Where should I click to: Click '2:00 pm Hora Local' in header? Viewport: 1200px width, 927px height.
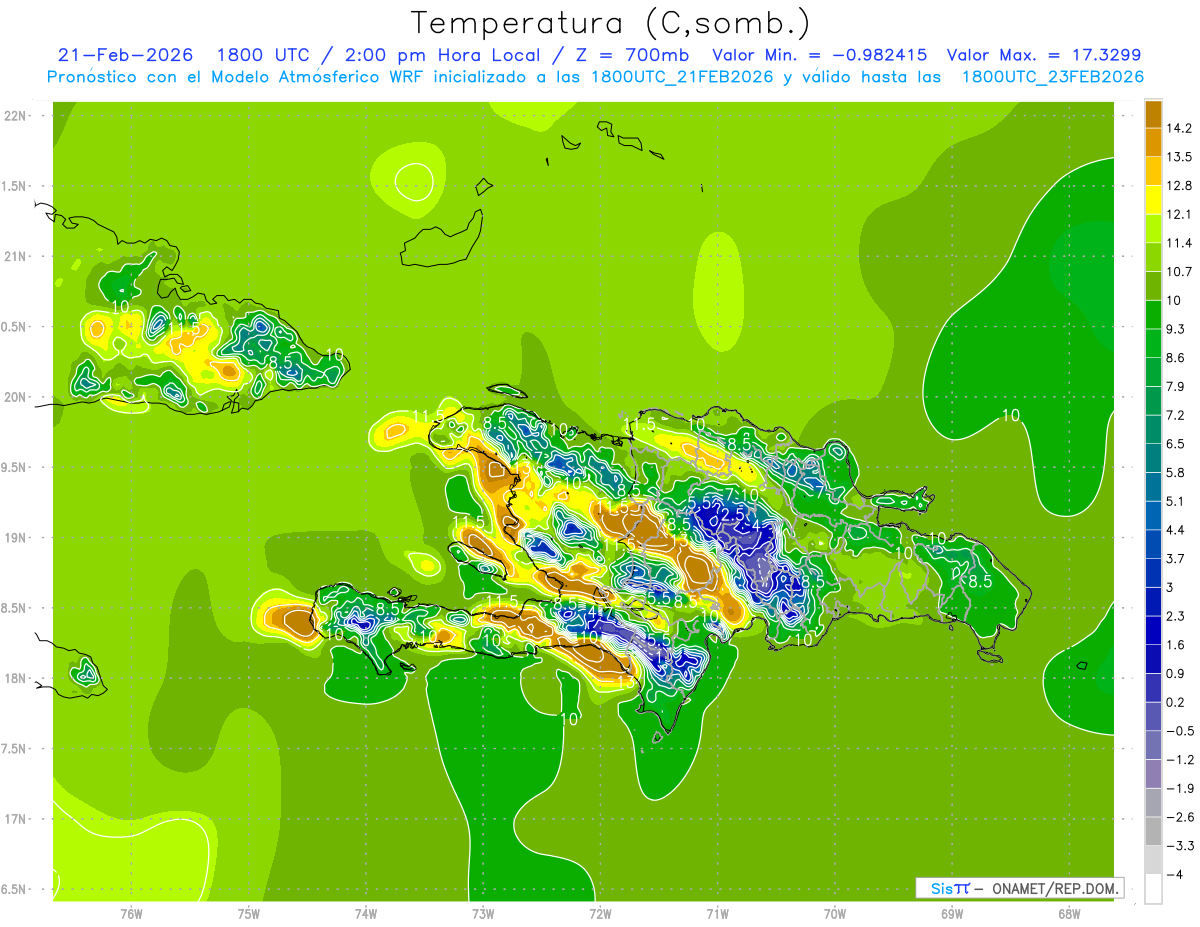(440, 55)
